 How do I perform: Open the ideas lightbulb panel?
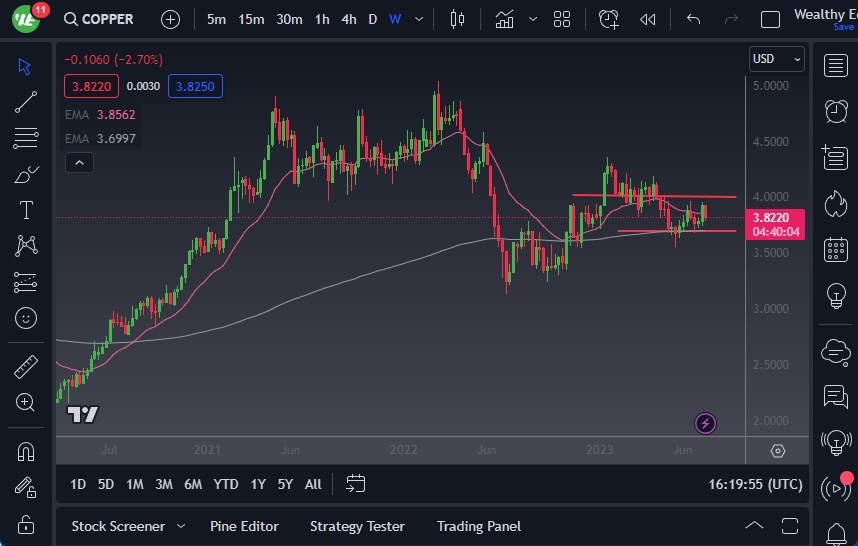835,296
